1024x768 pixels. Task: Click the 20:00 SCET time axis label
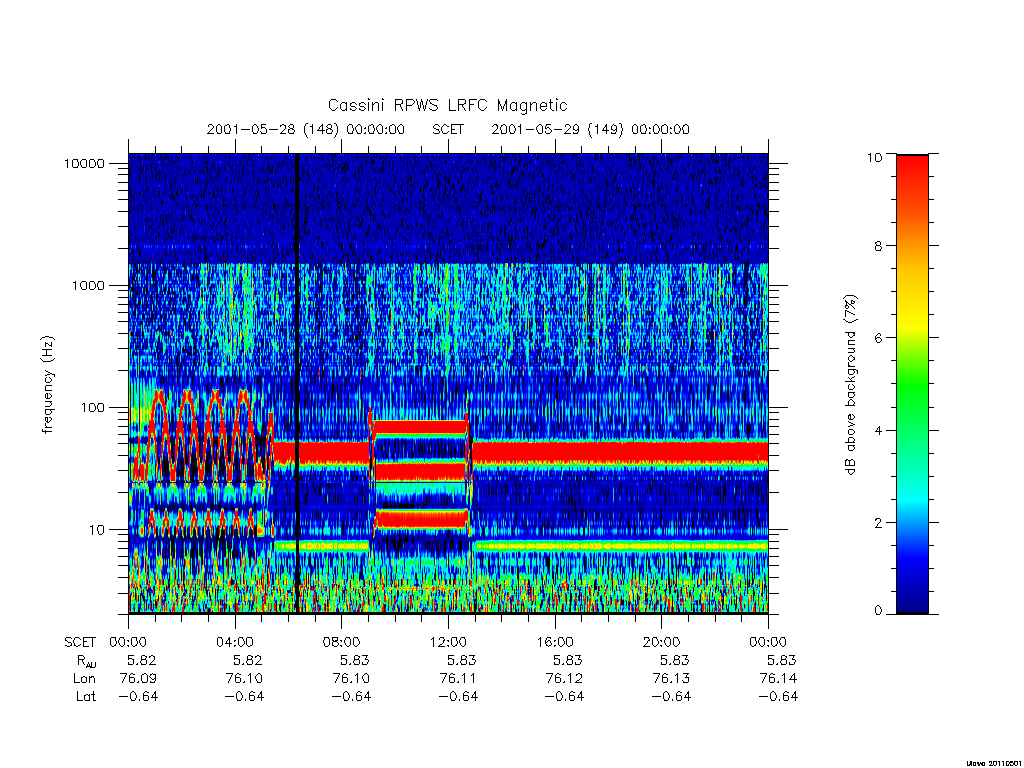662,642
